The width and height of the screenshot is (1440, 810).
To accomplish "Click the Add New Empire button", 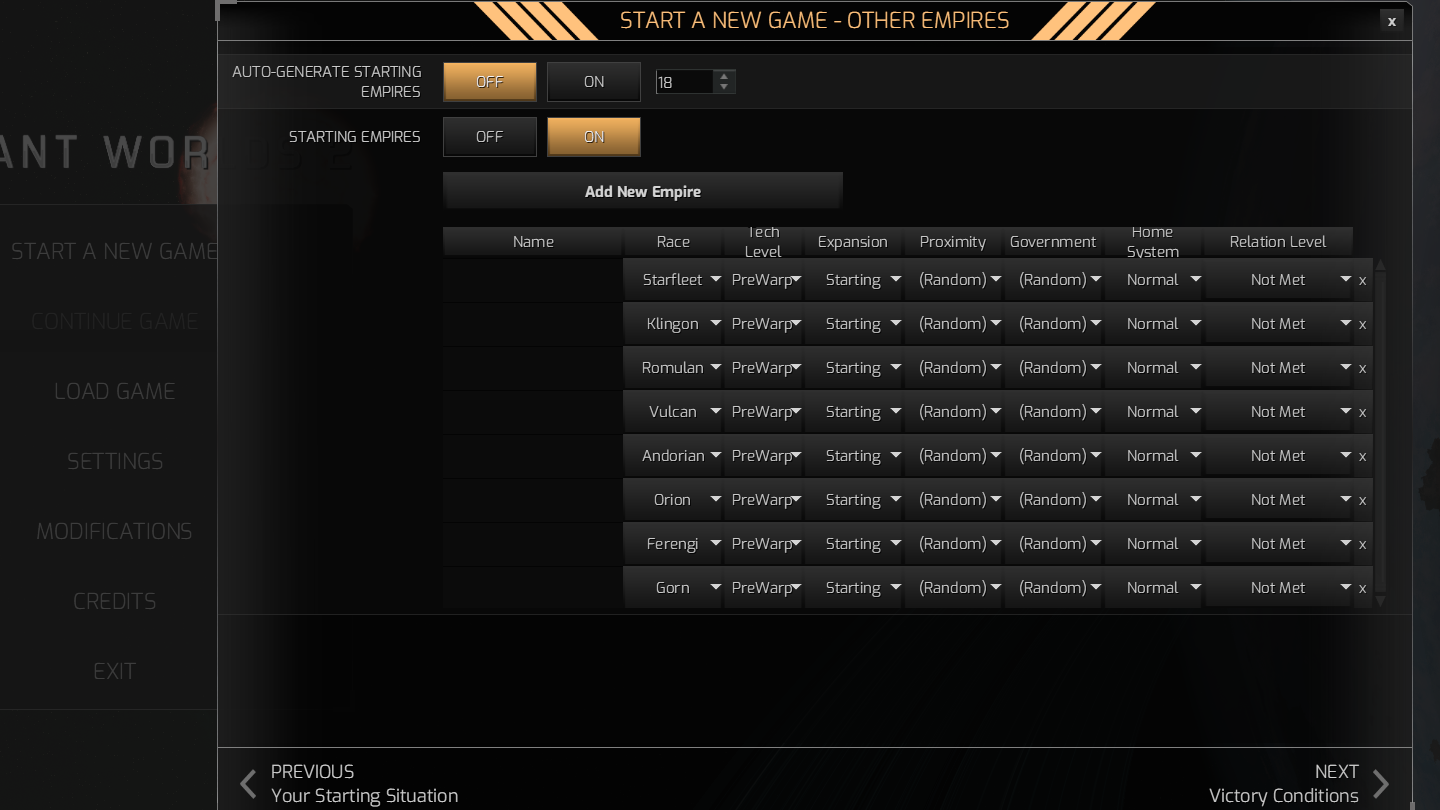I will (643, 191).
